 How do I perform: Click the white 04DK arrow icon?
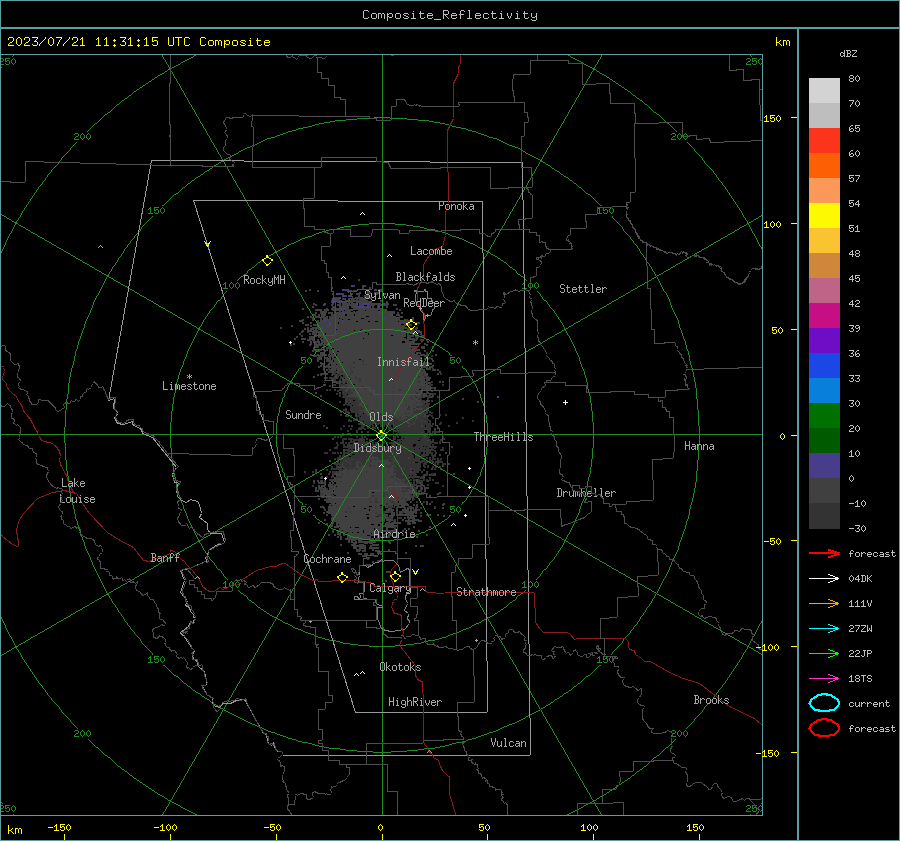coord(824,578)
